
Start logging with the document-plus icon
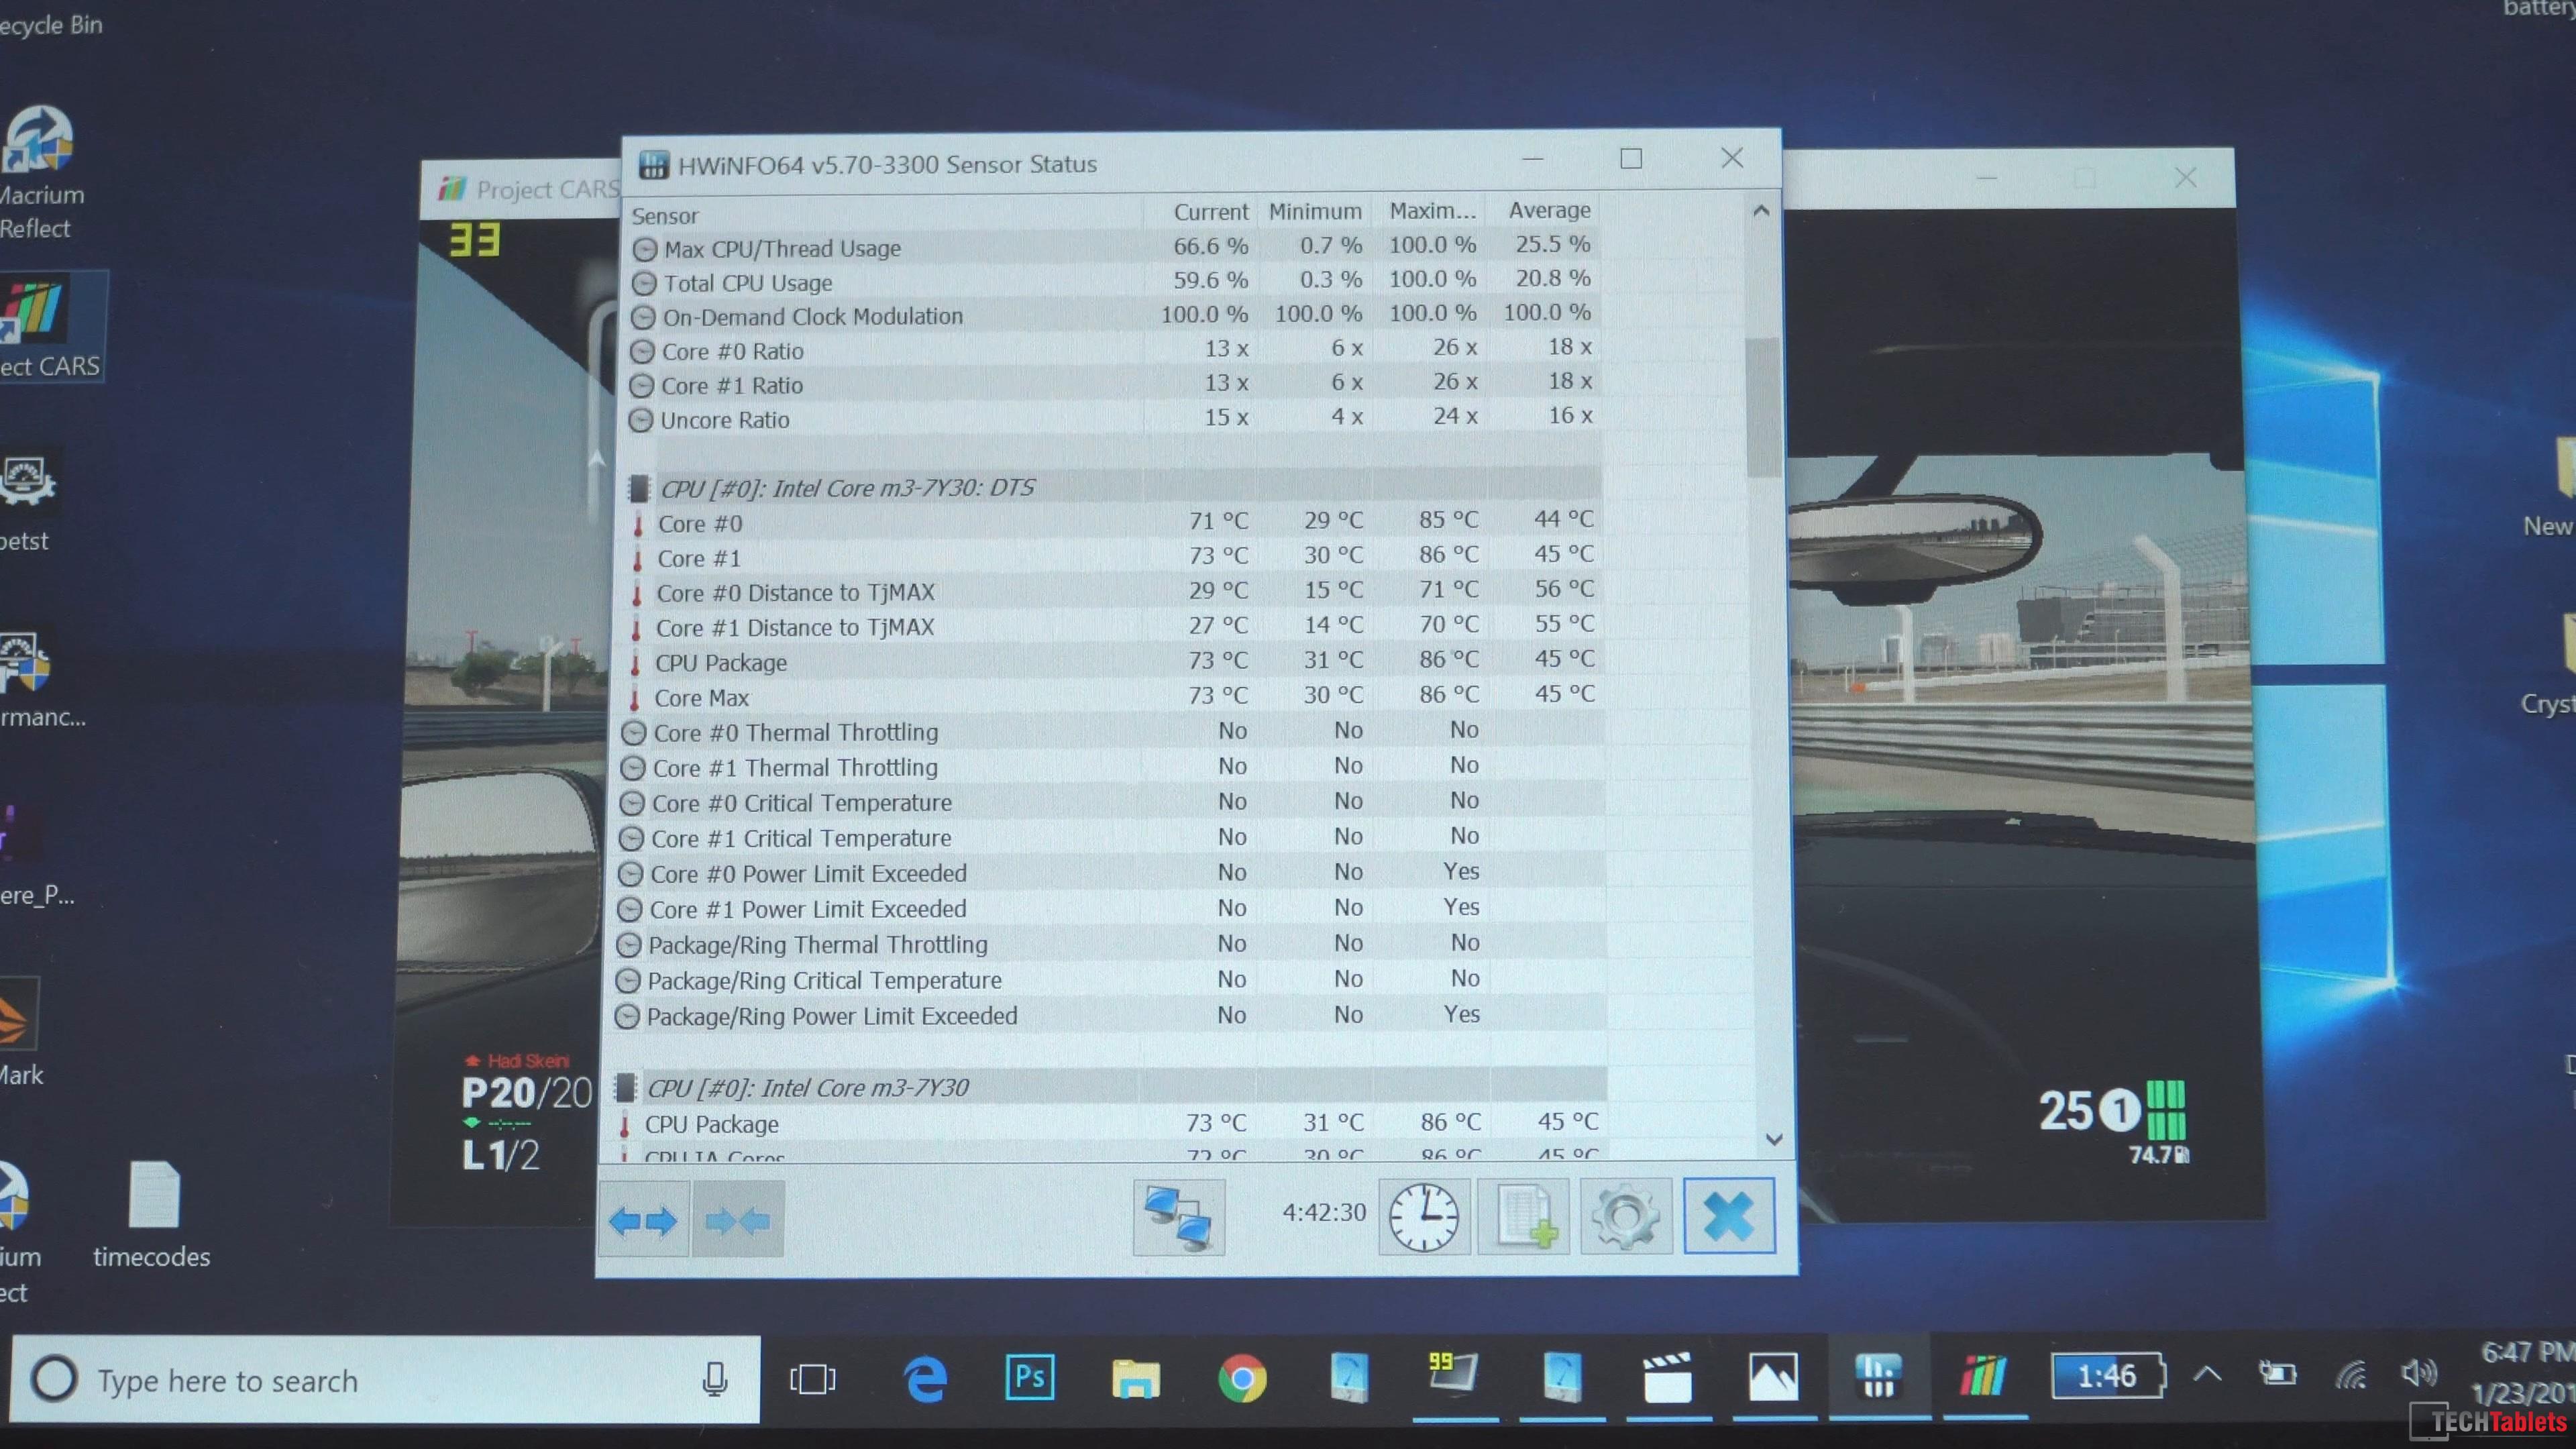coord(1523,1216)
